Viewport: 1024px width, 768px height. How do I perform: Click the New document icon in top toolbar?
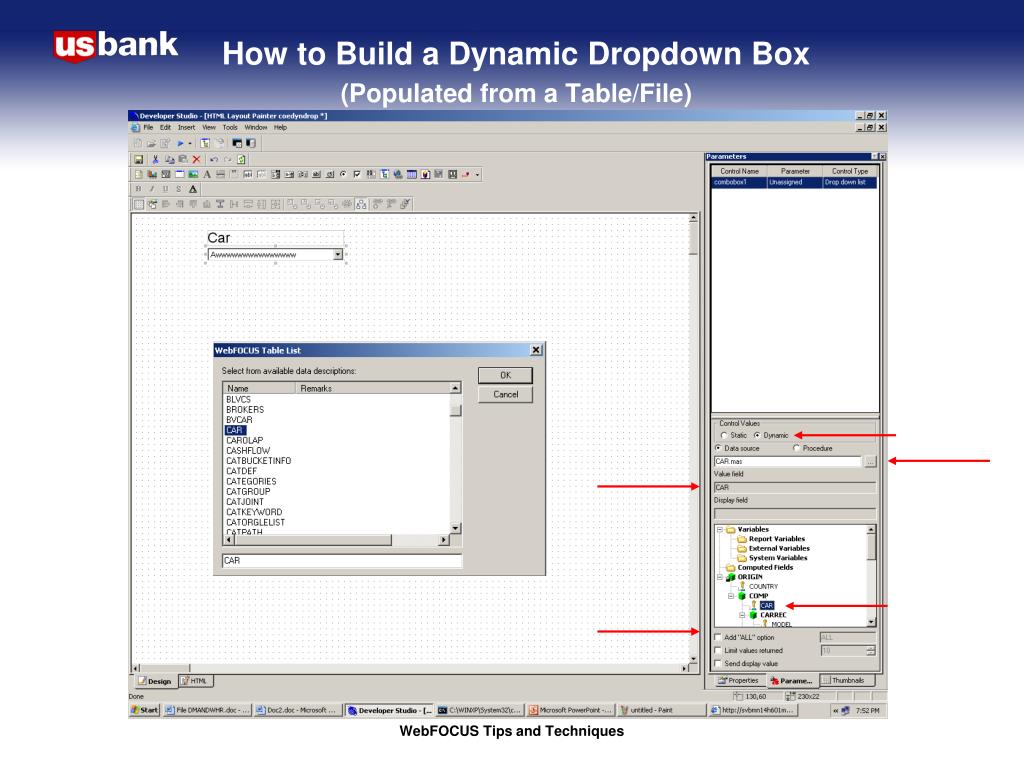(138, 144)
